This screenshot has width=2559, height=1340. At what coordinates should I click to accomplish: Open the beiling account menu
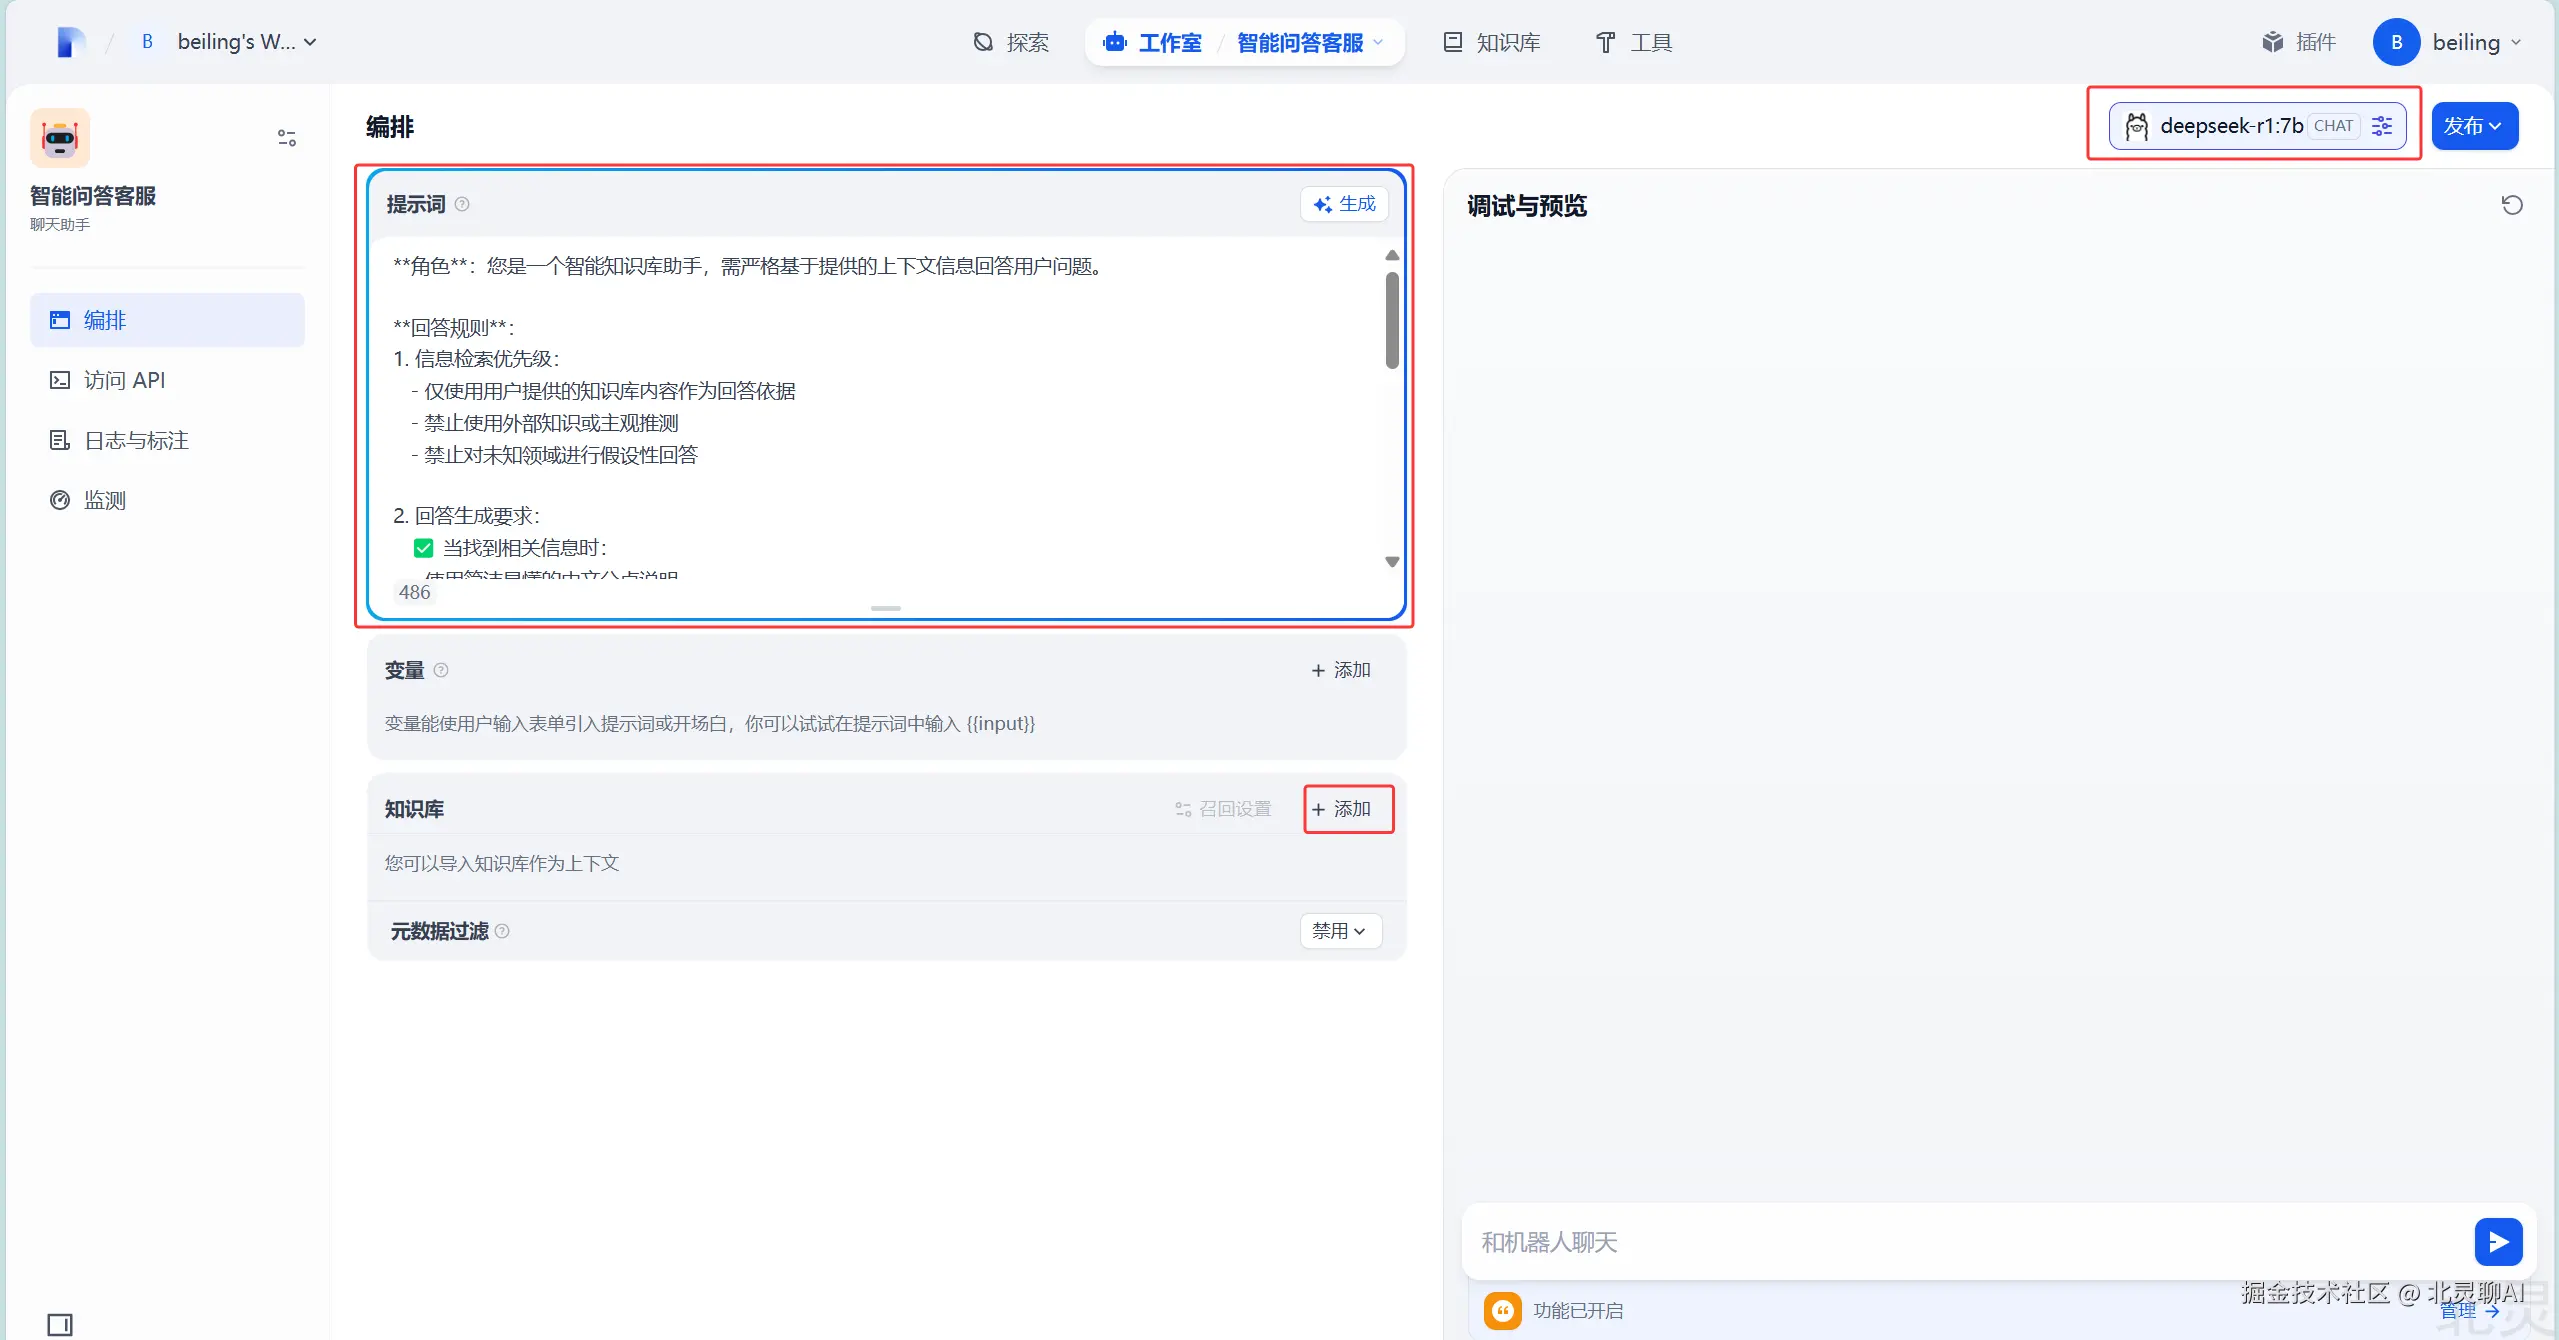point(2464,42)
